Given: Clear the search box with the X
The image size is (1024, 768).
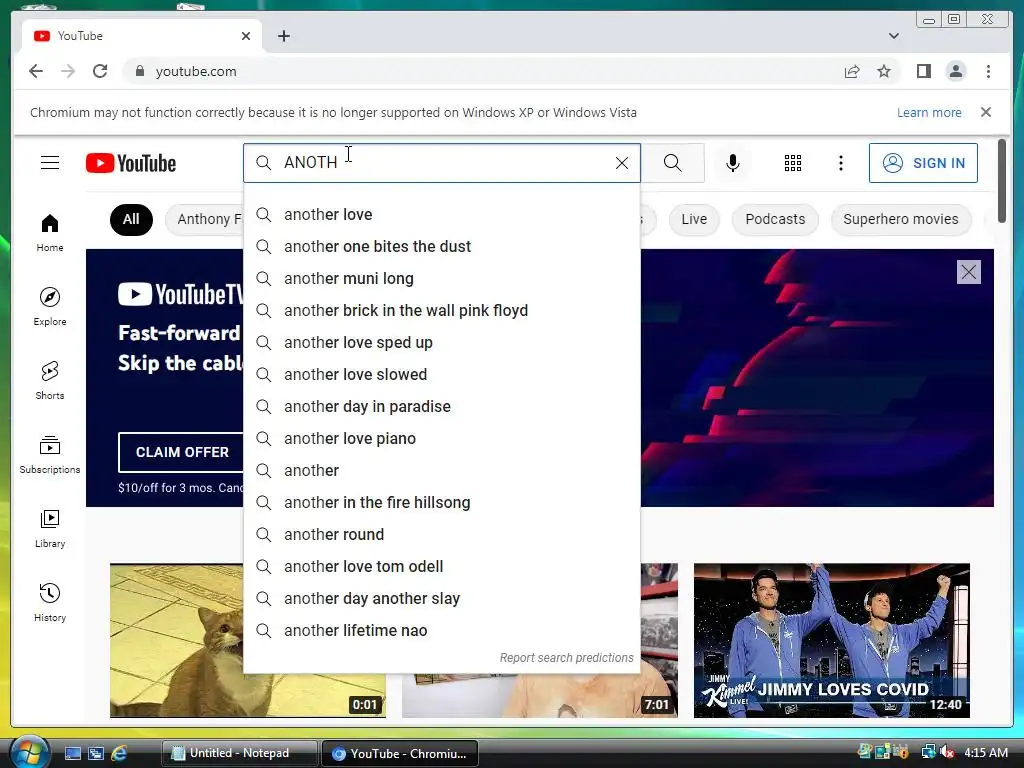Looking at the screenshot, I should (x=622, y=163).
